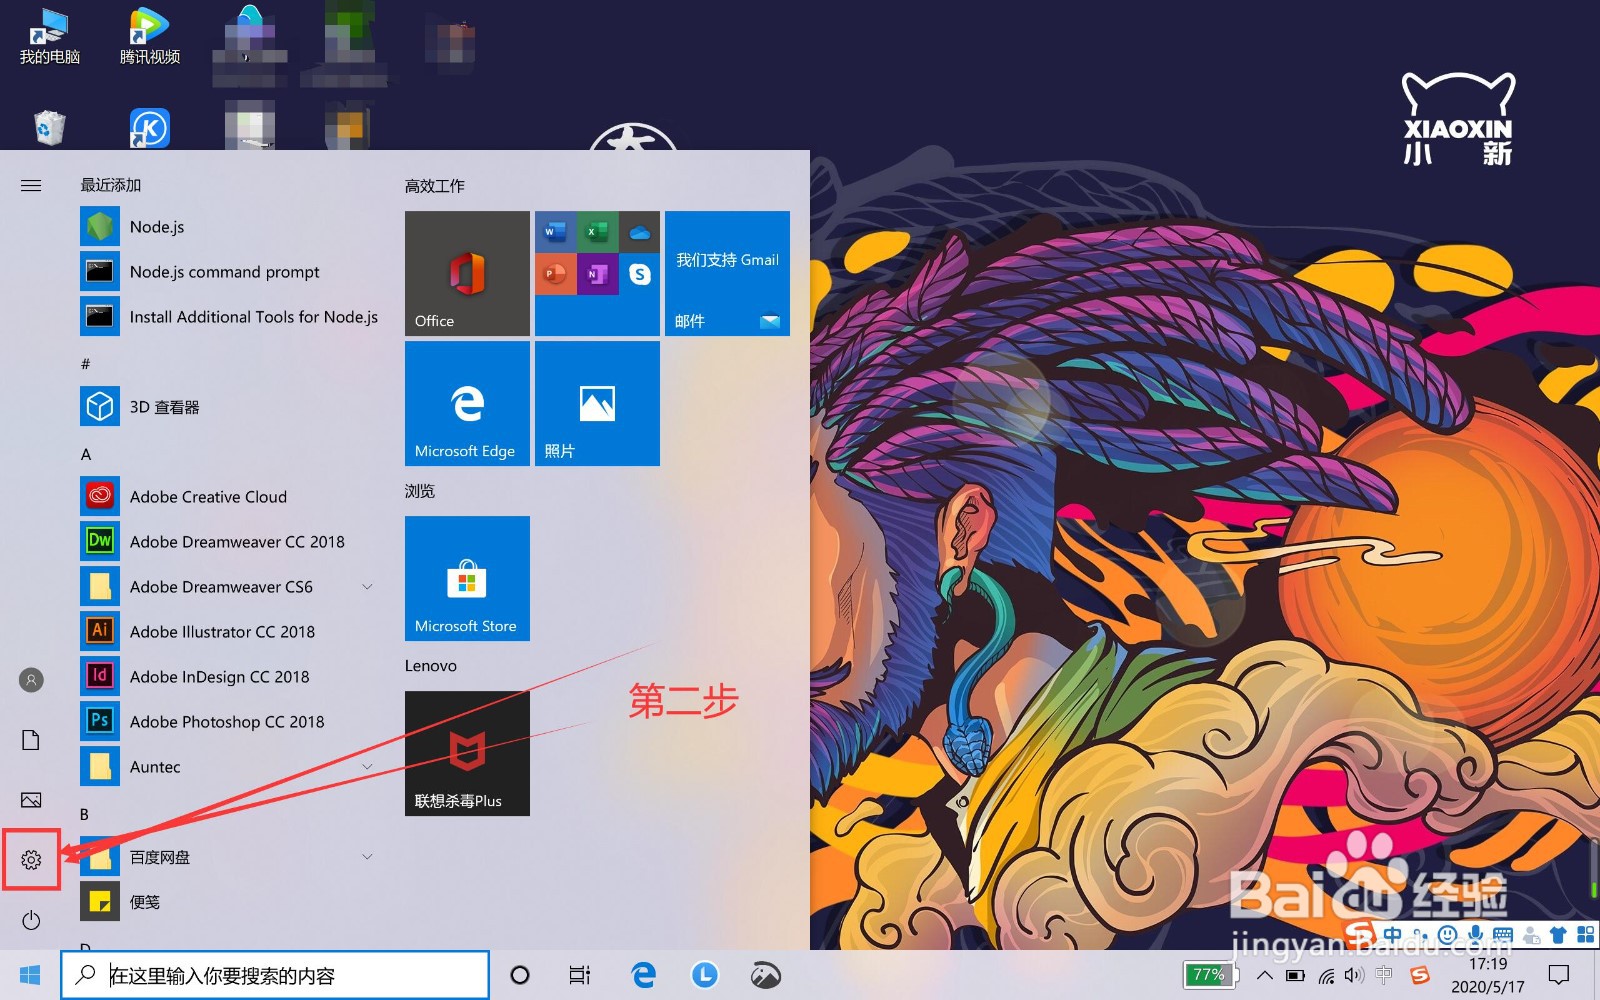Open Adobe Dreamweaver CC 2018
1600x1000 pixels.
[232, 542]
